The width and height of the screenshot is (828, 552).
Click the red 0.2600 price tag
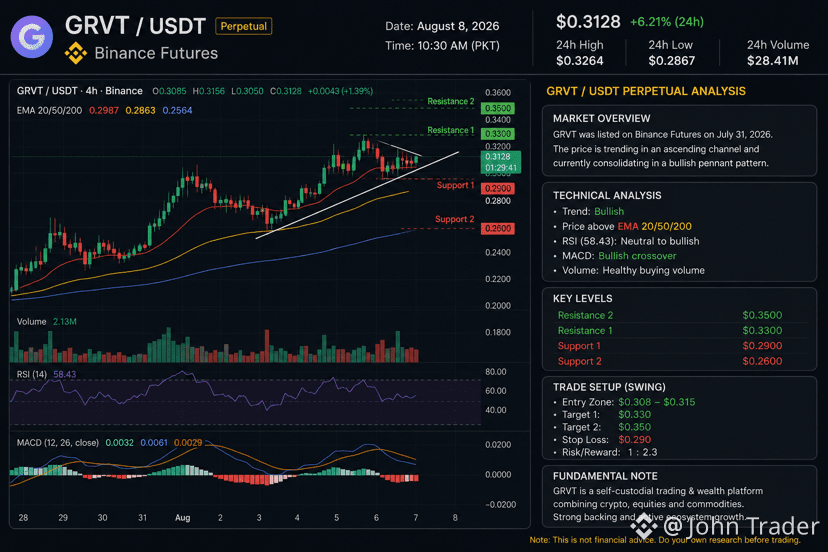[x=497, y=229]
